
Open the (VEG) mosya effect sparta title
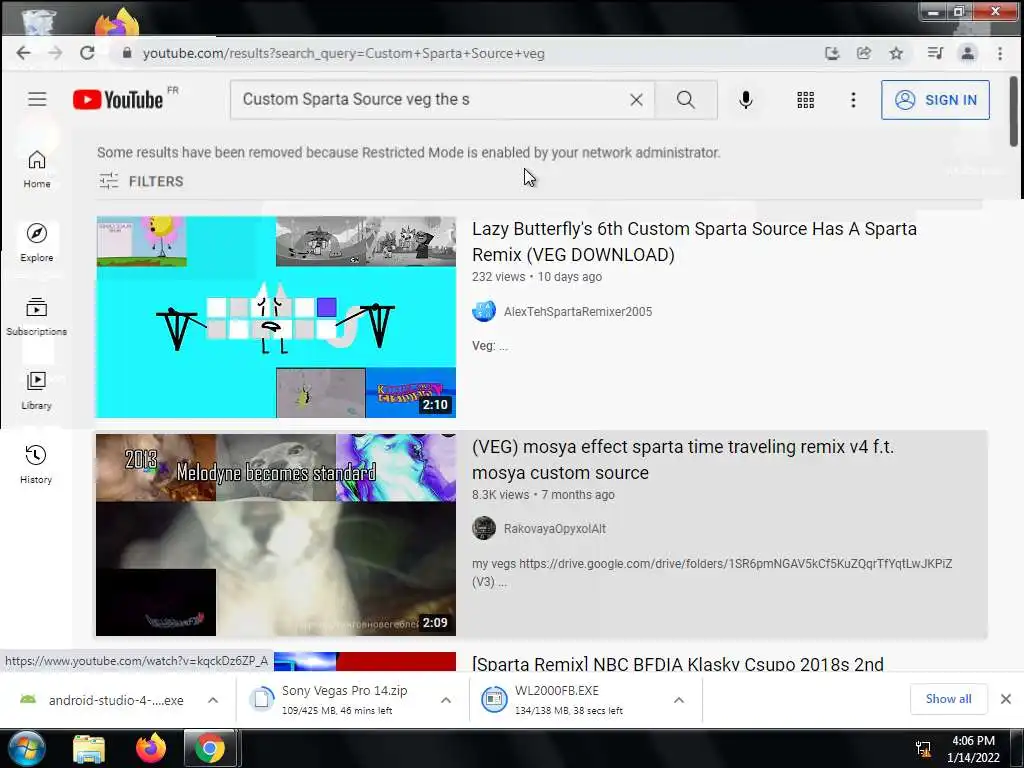683,460
